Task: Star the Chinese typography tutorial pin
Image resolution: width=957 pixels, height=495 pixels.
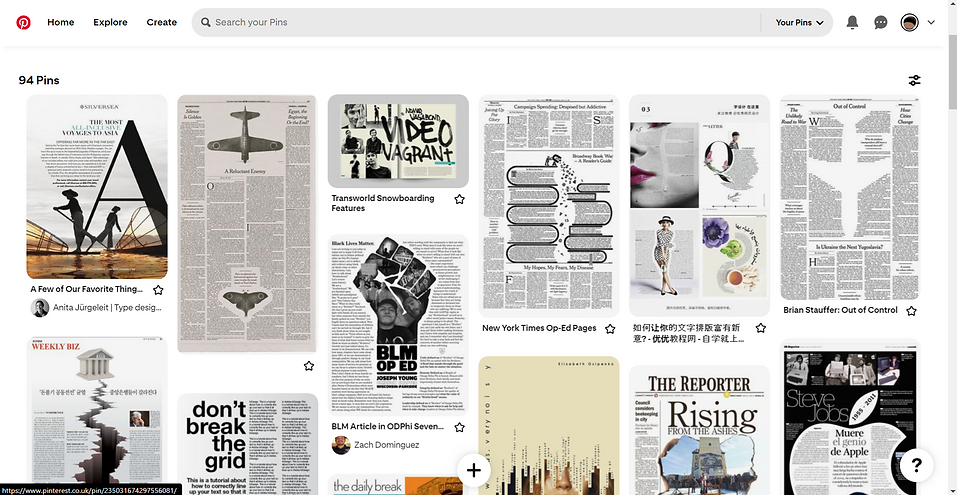Action: pyautogui.click(x=760, y=328)
